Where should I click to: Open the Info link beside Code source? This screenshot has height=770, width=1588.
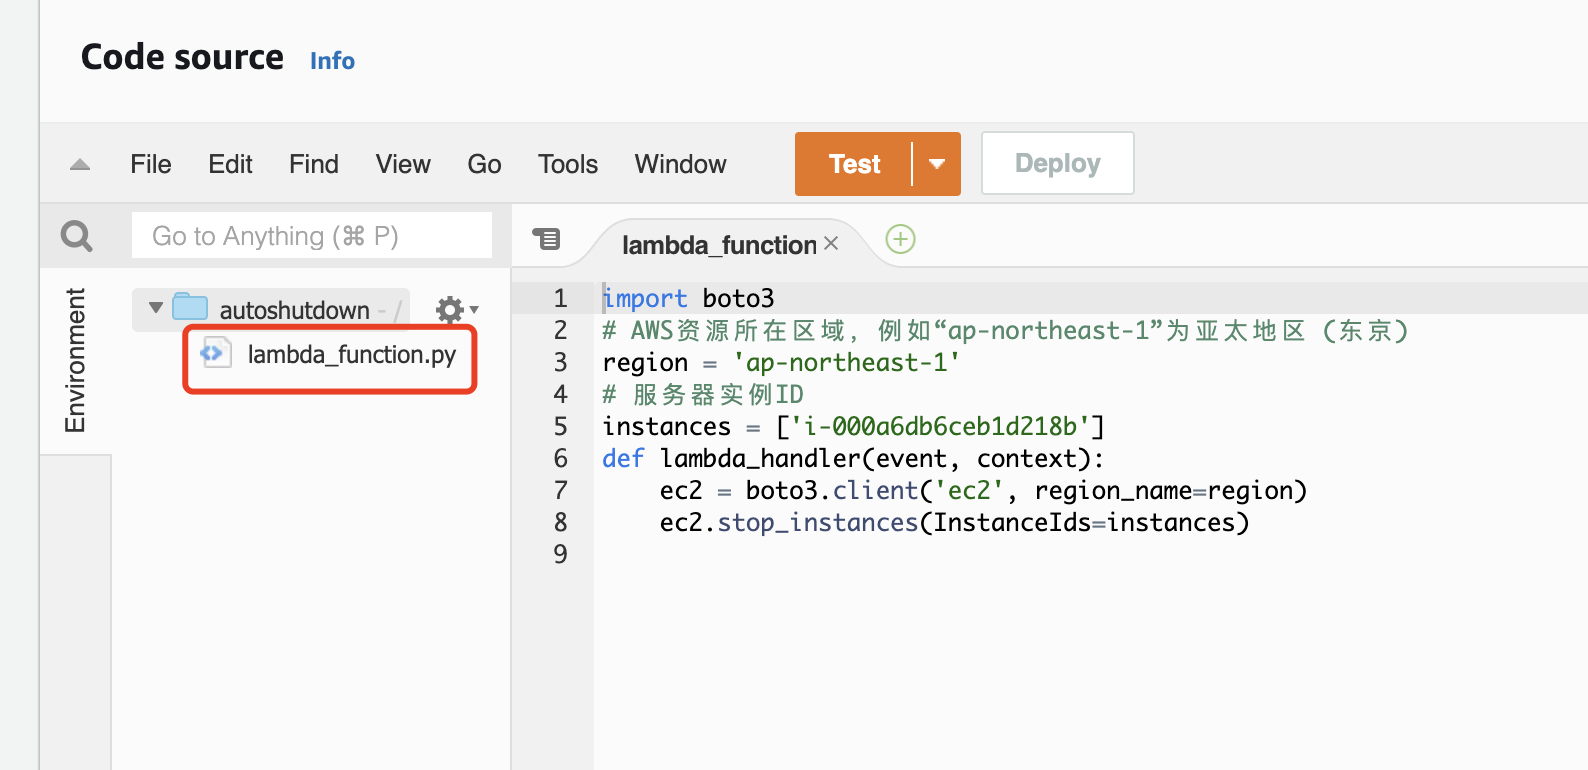(x=332, y=61)
